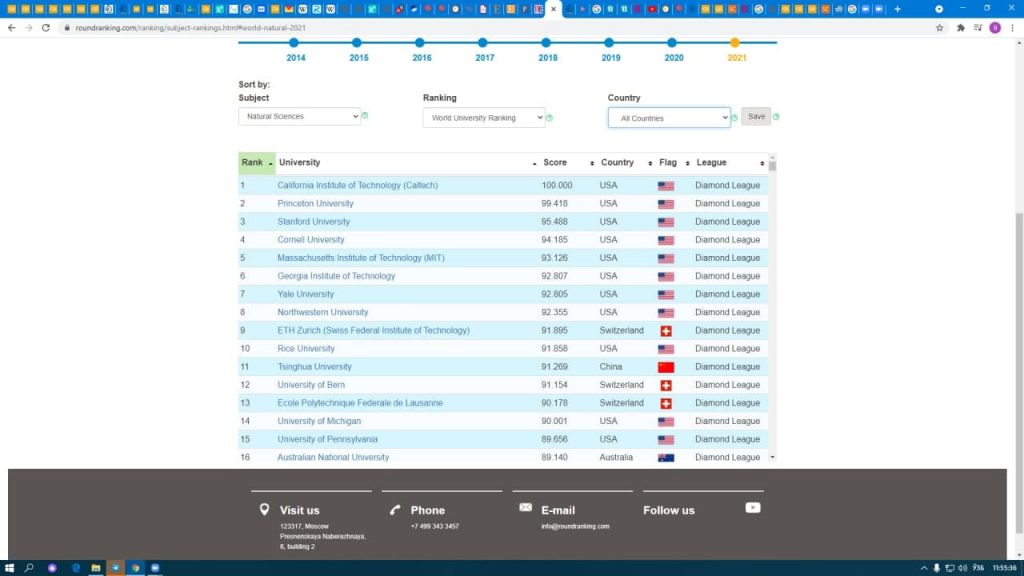Click the ranking table's scroll down arrow
The height and width of the screenshot is (576, 1024).
click(x=773, y=457)
